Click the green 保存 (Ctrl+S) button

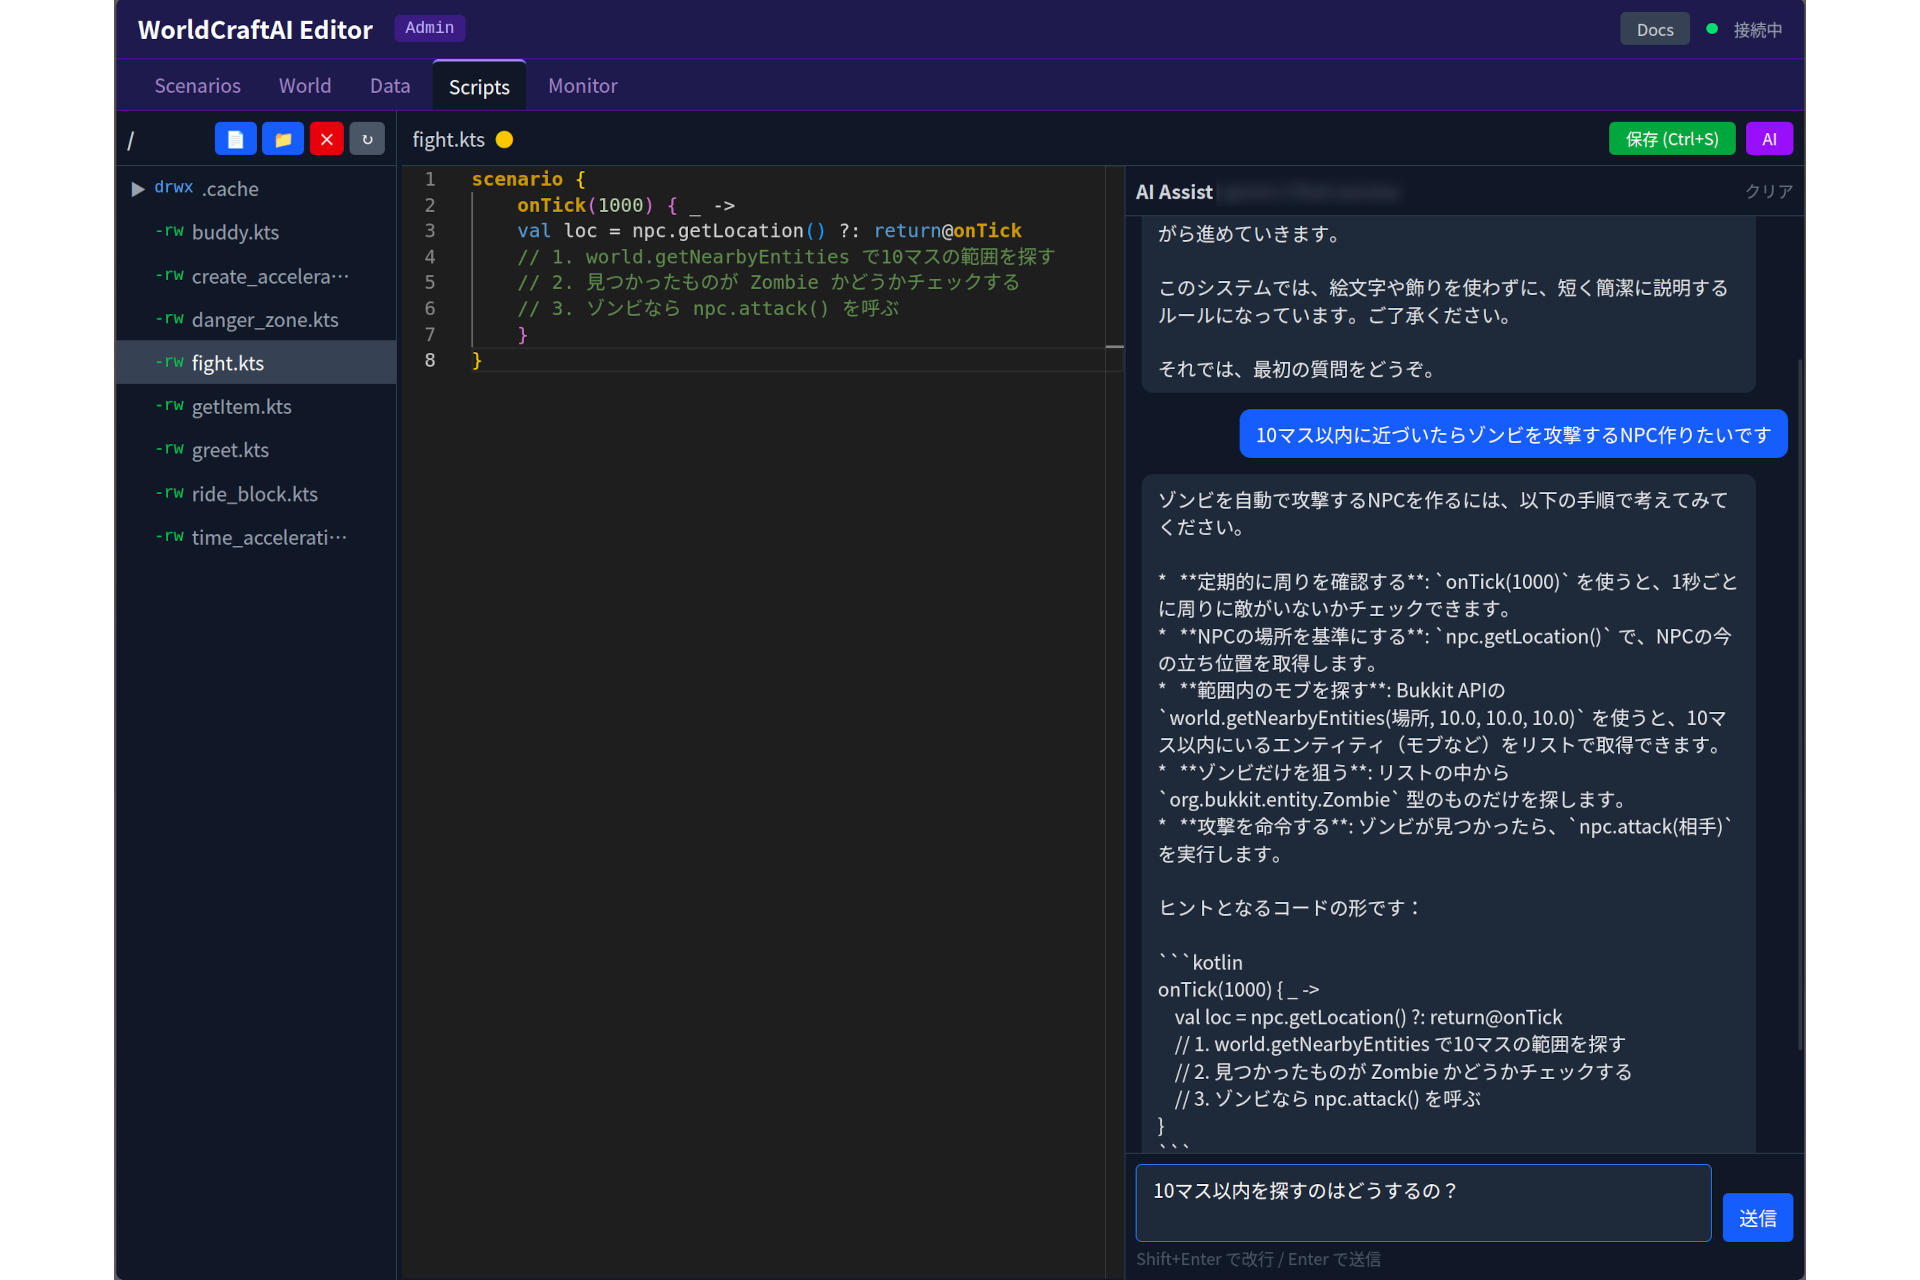pyautogui.click(x=1671, y=139)
